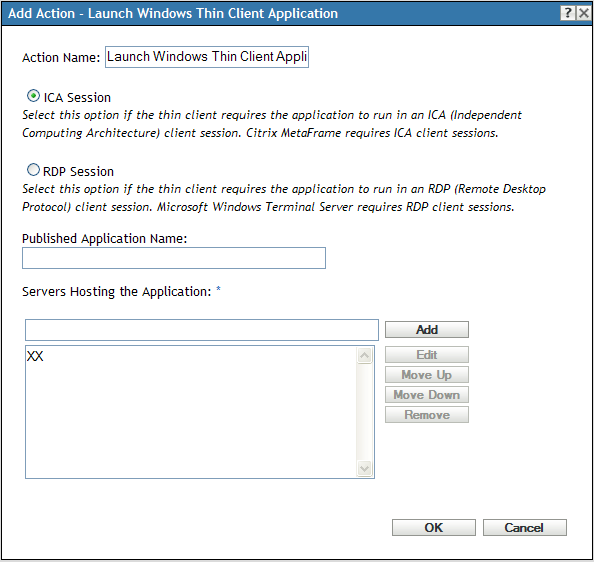
Task: Select the RDP Session radio button
Action: tap(33, 170)
